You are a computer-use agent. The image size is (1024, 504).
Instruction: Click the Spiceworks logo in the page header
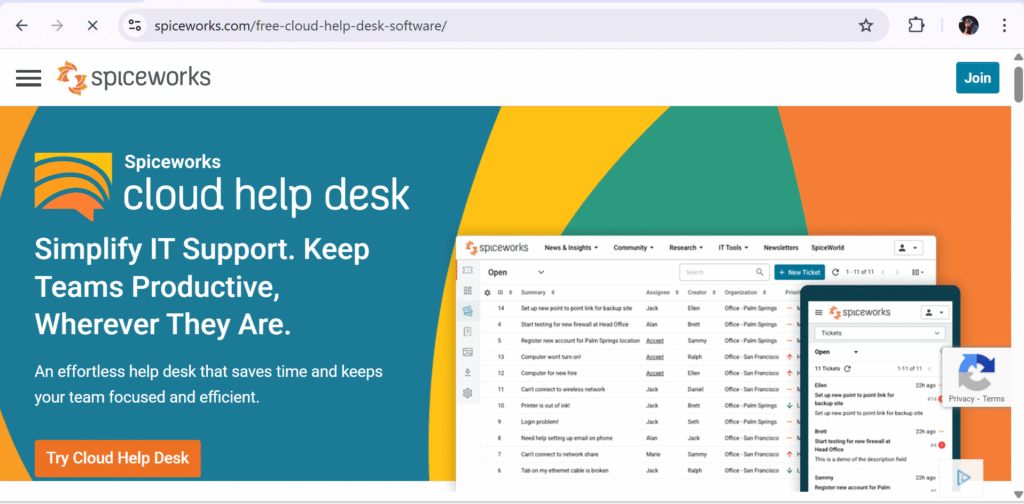(x=134, y=78)
